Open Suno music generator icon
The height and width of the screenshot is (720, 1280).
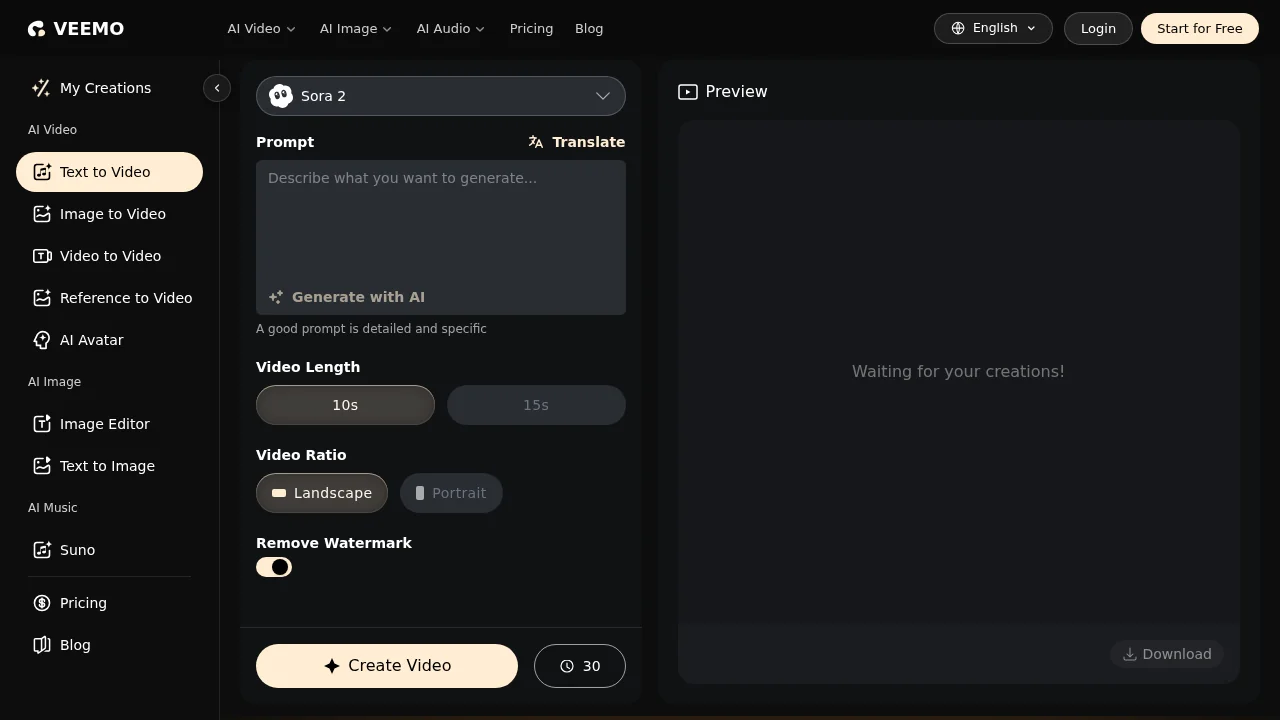coord(42,550)
